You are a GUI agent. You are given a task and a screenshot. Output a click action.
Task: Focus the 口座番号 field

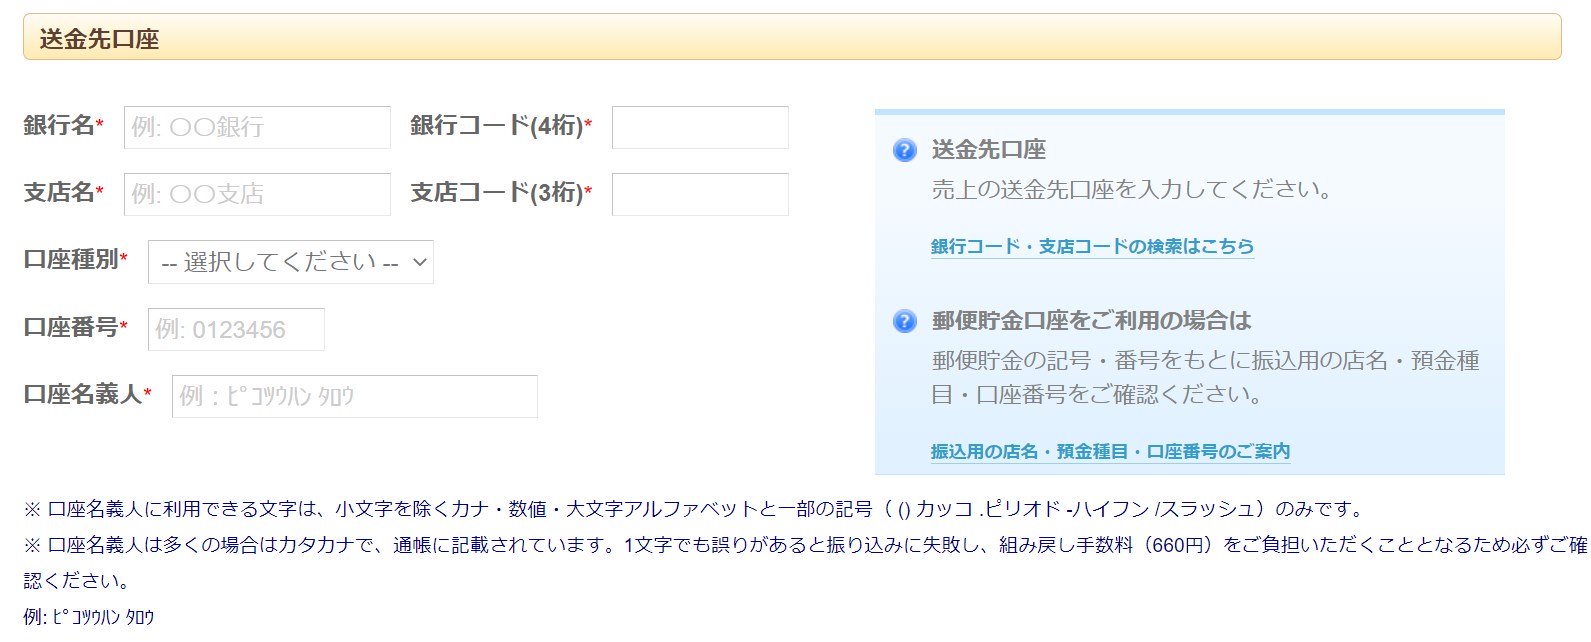pos(236,329)
